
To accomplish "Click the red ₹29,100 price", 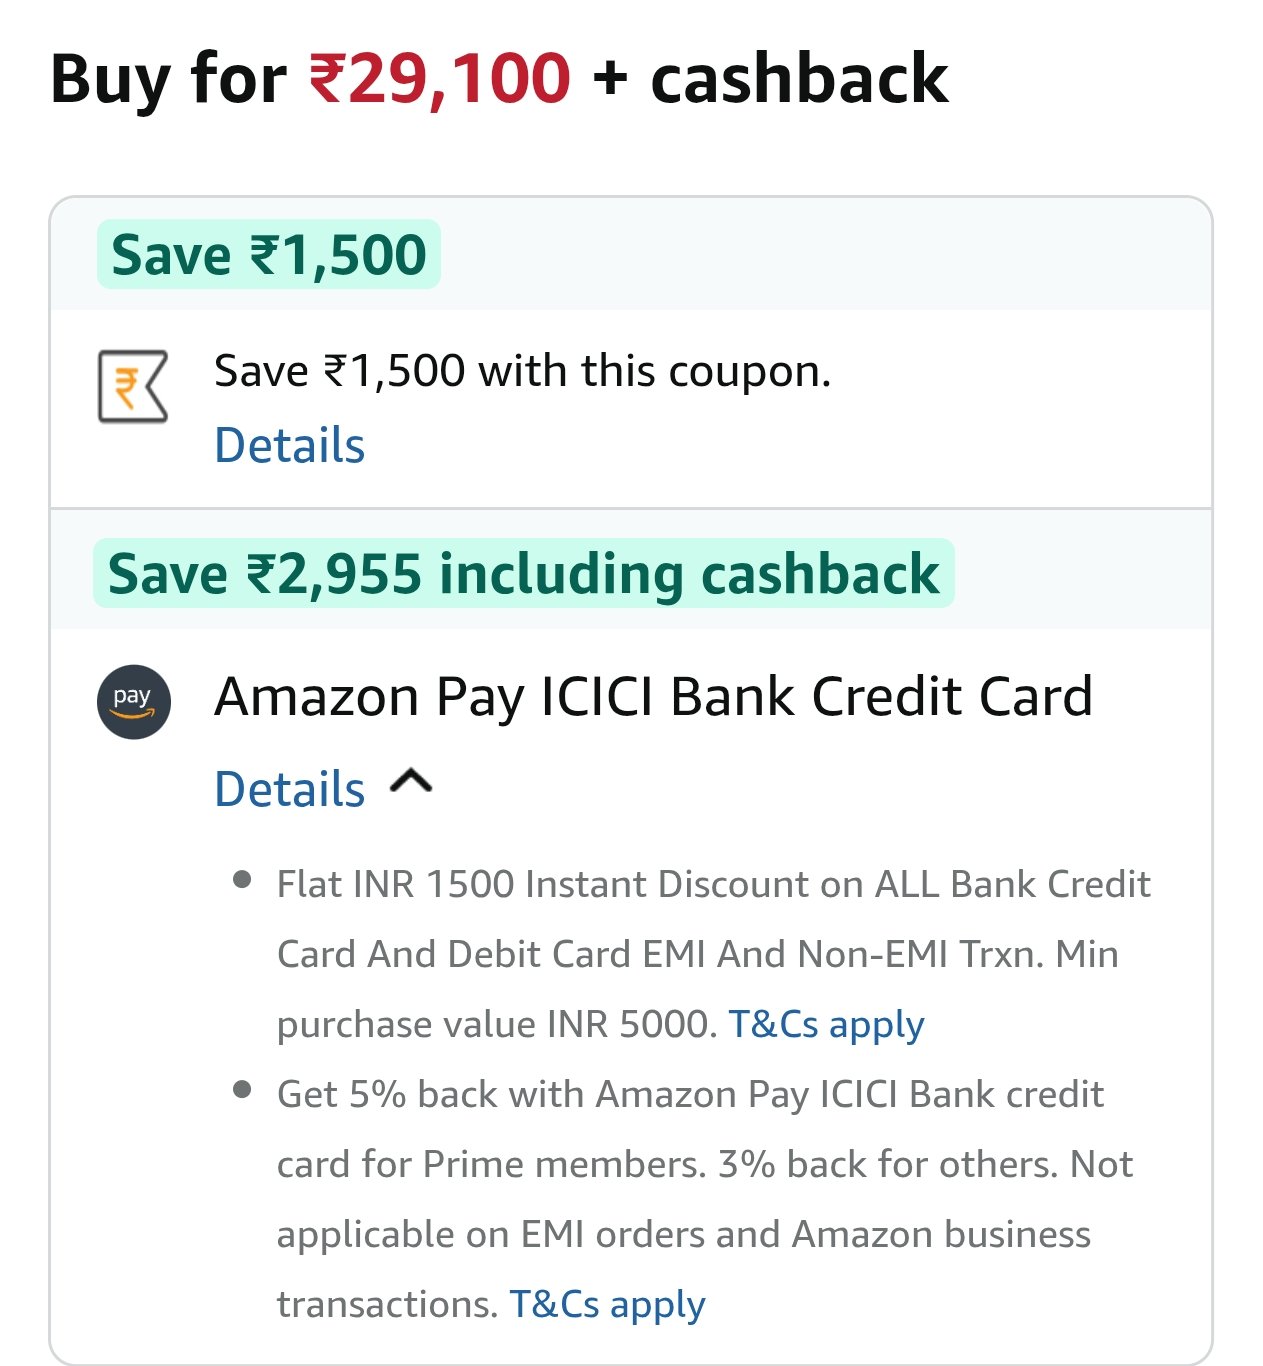I will point(440,79).
